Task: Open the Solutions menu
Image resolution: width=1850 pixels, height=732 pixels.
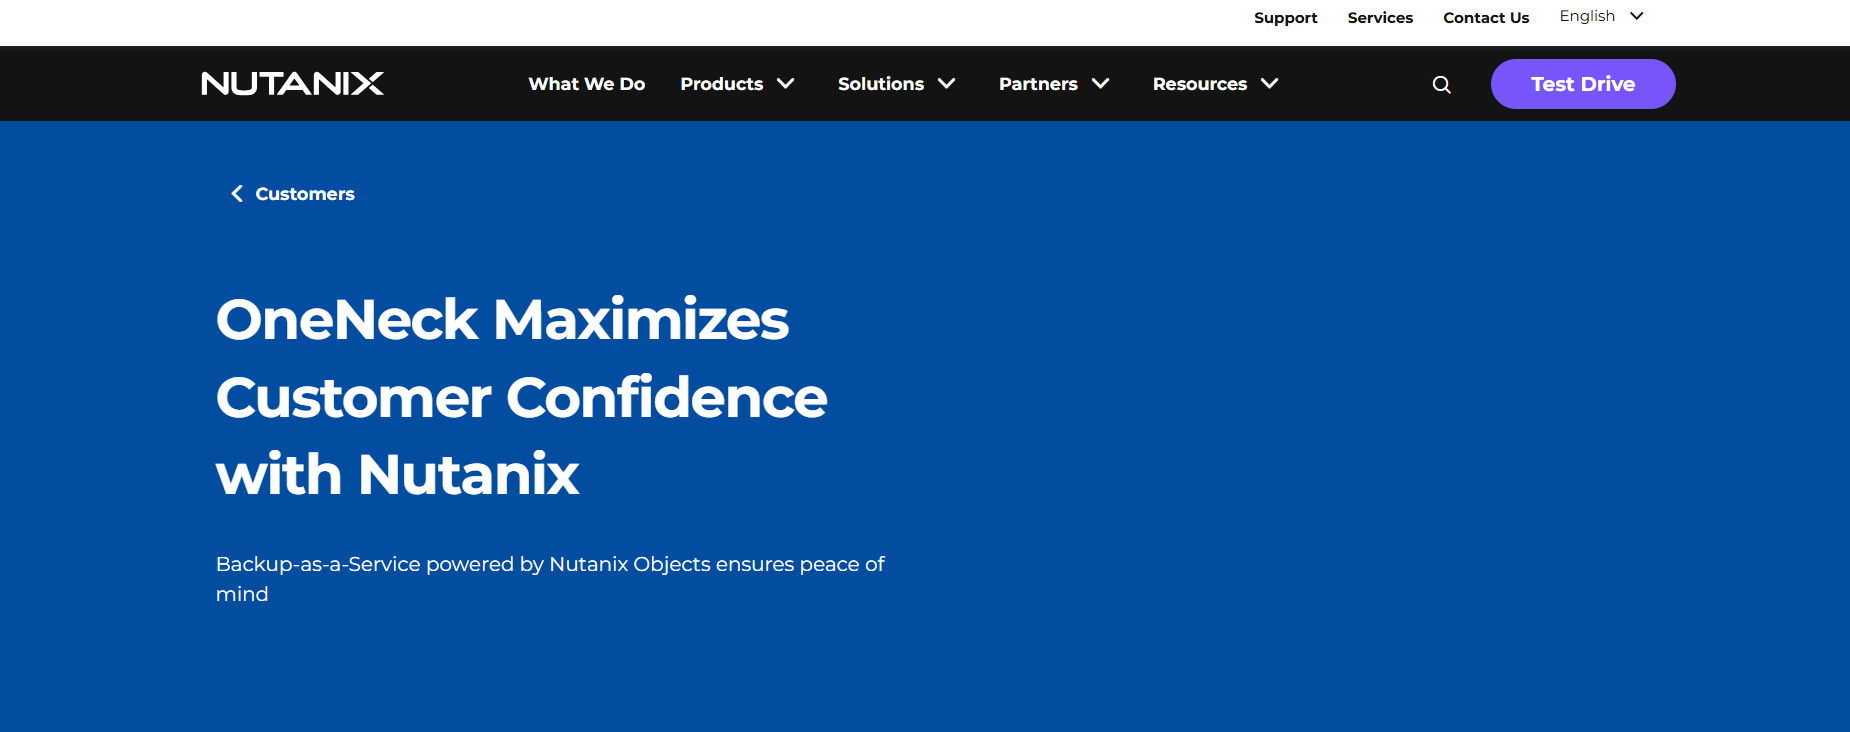Action: coord(881,84)
